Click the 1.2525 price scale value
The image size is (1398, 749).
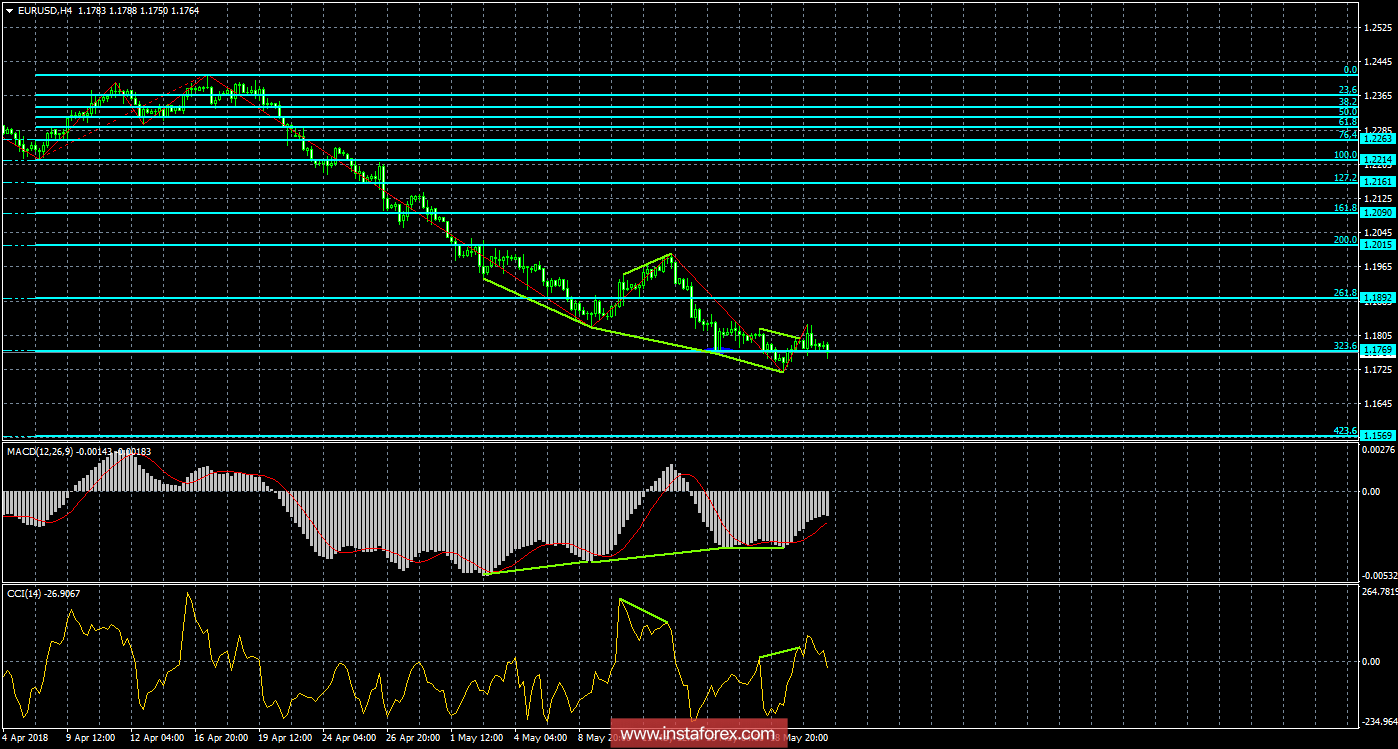[x=1379, y=28]
